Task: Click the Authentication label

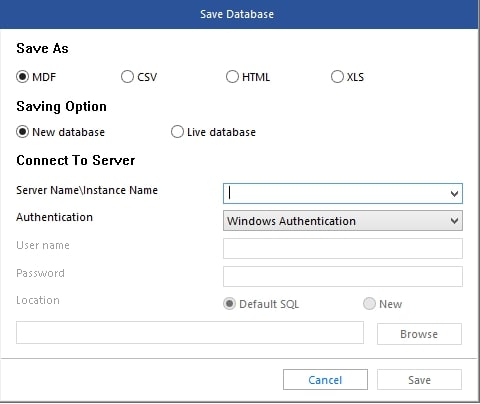Action: [x=54, y=217]
